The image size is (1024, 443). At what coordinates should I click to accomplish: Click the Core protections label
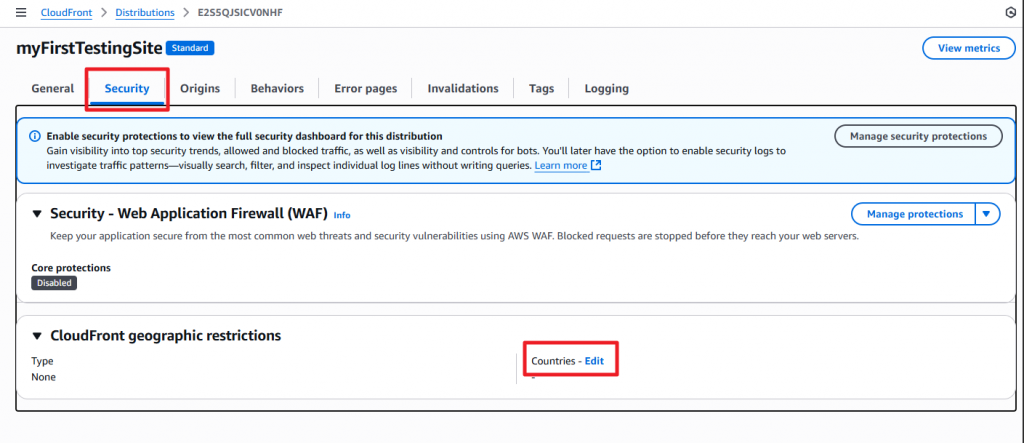[x=71, y=268]
